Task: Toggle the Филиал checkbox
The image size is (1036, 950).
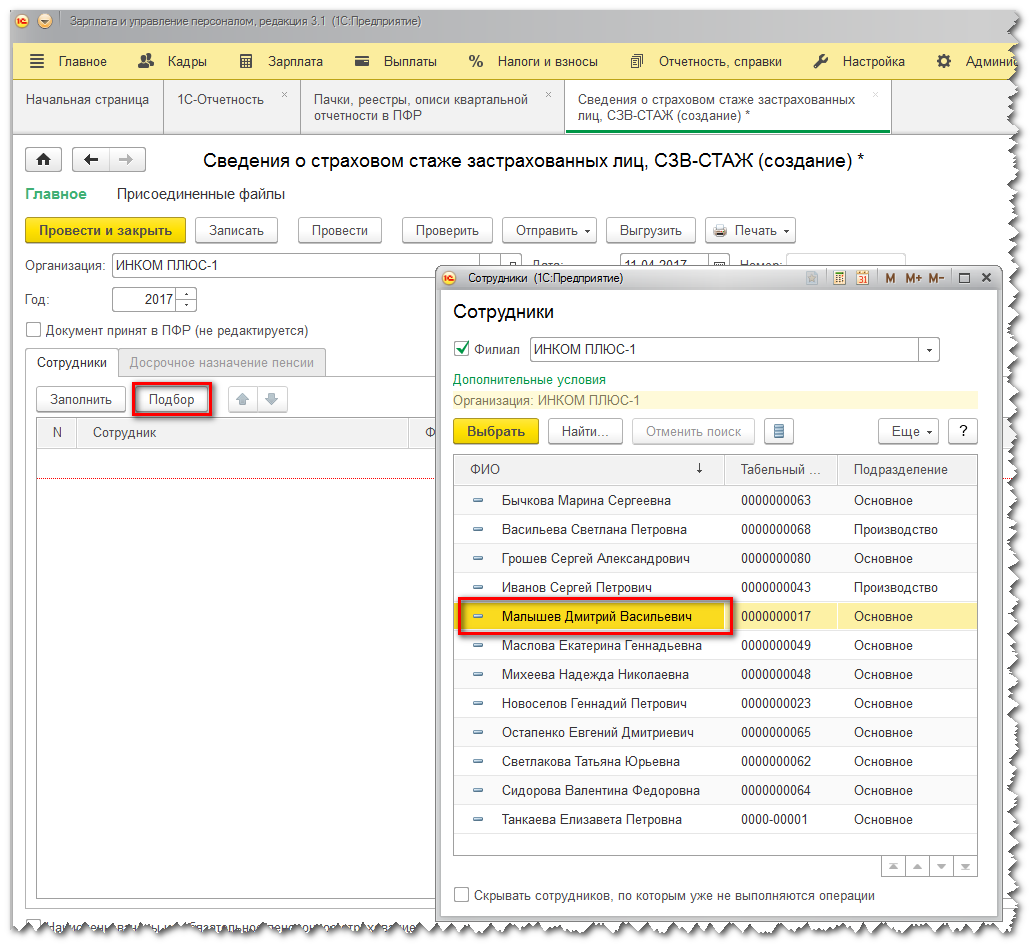Action: (462, 348)
